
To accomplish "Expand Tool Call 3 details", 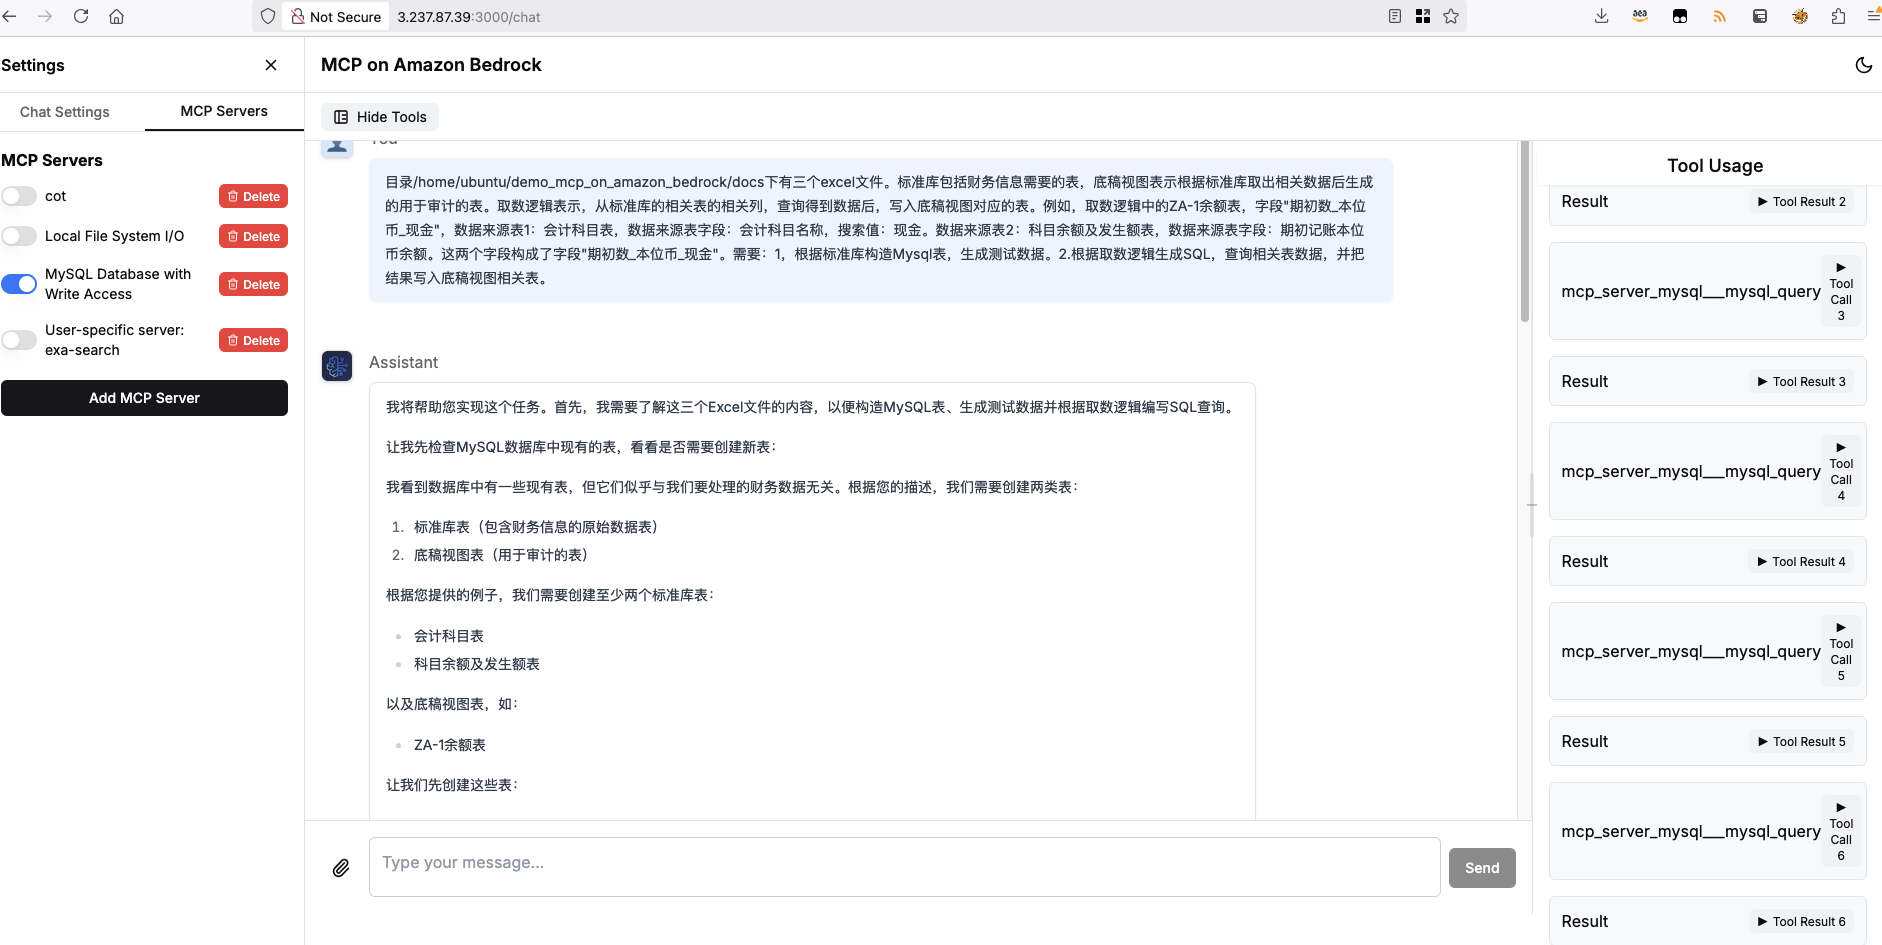I will [x=1841, y=292].
